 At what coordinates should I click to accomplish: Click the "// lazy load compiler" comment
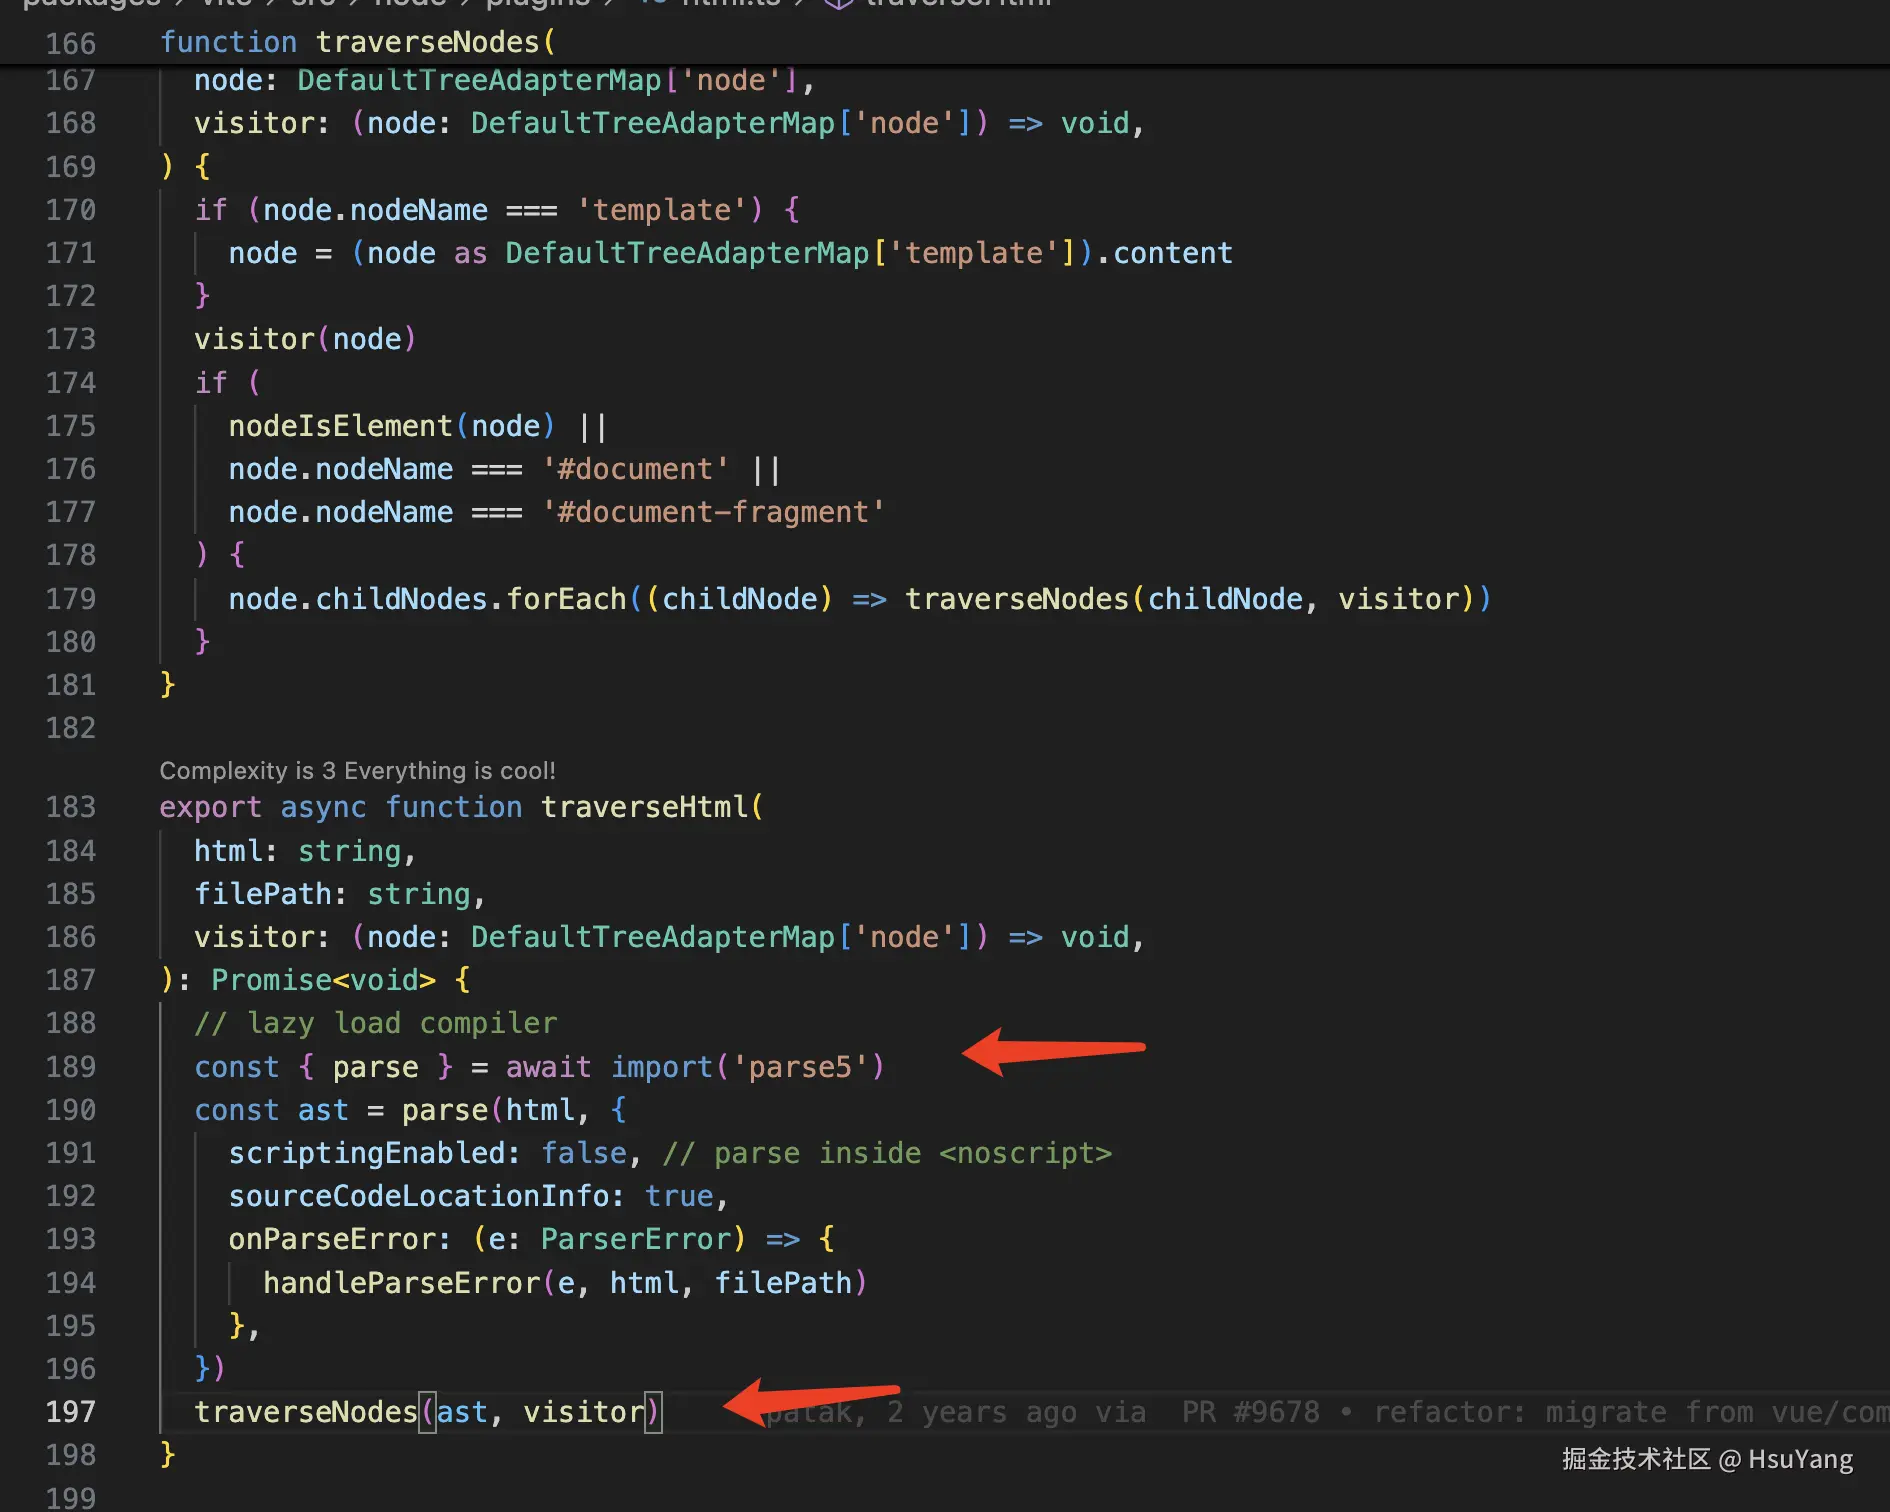pos(376,1023)
